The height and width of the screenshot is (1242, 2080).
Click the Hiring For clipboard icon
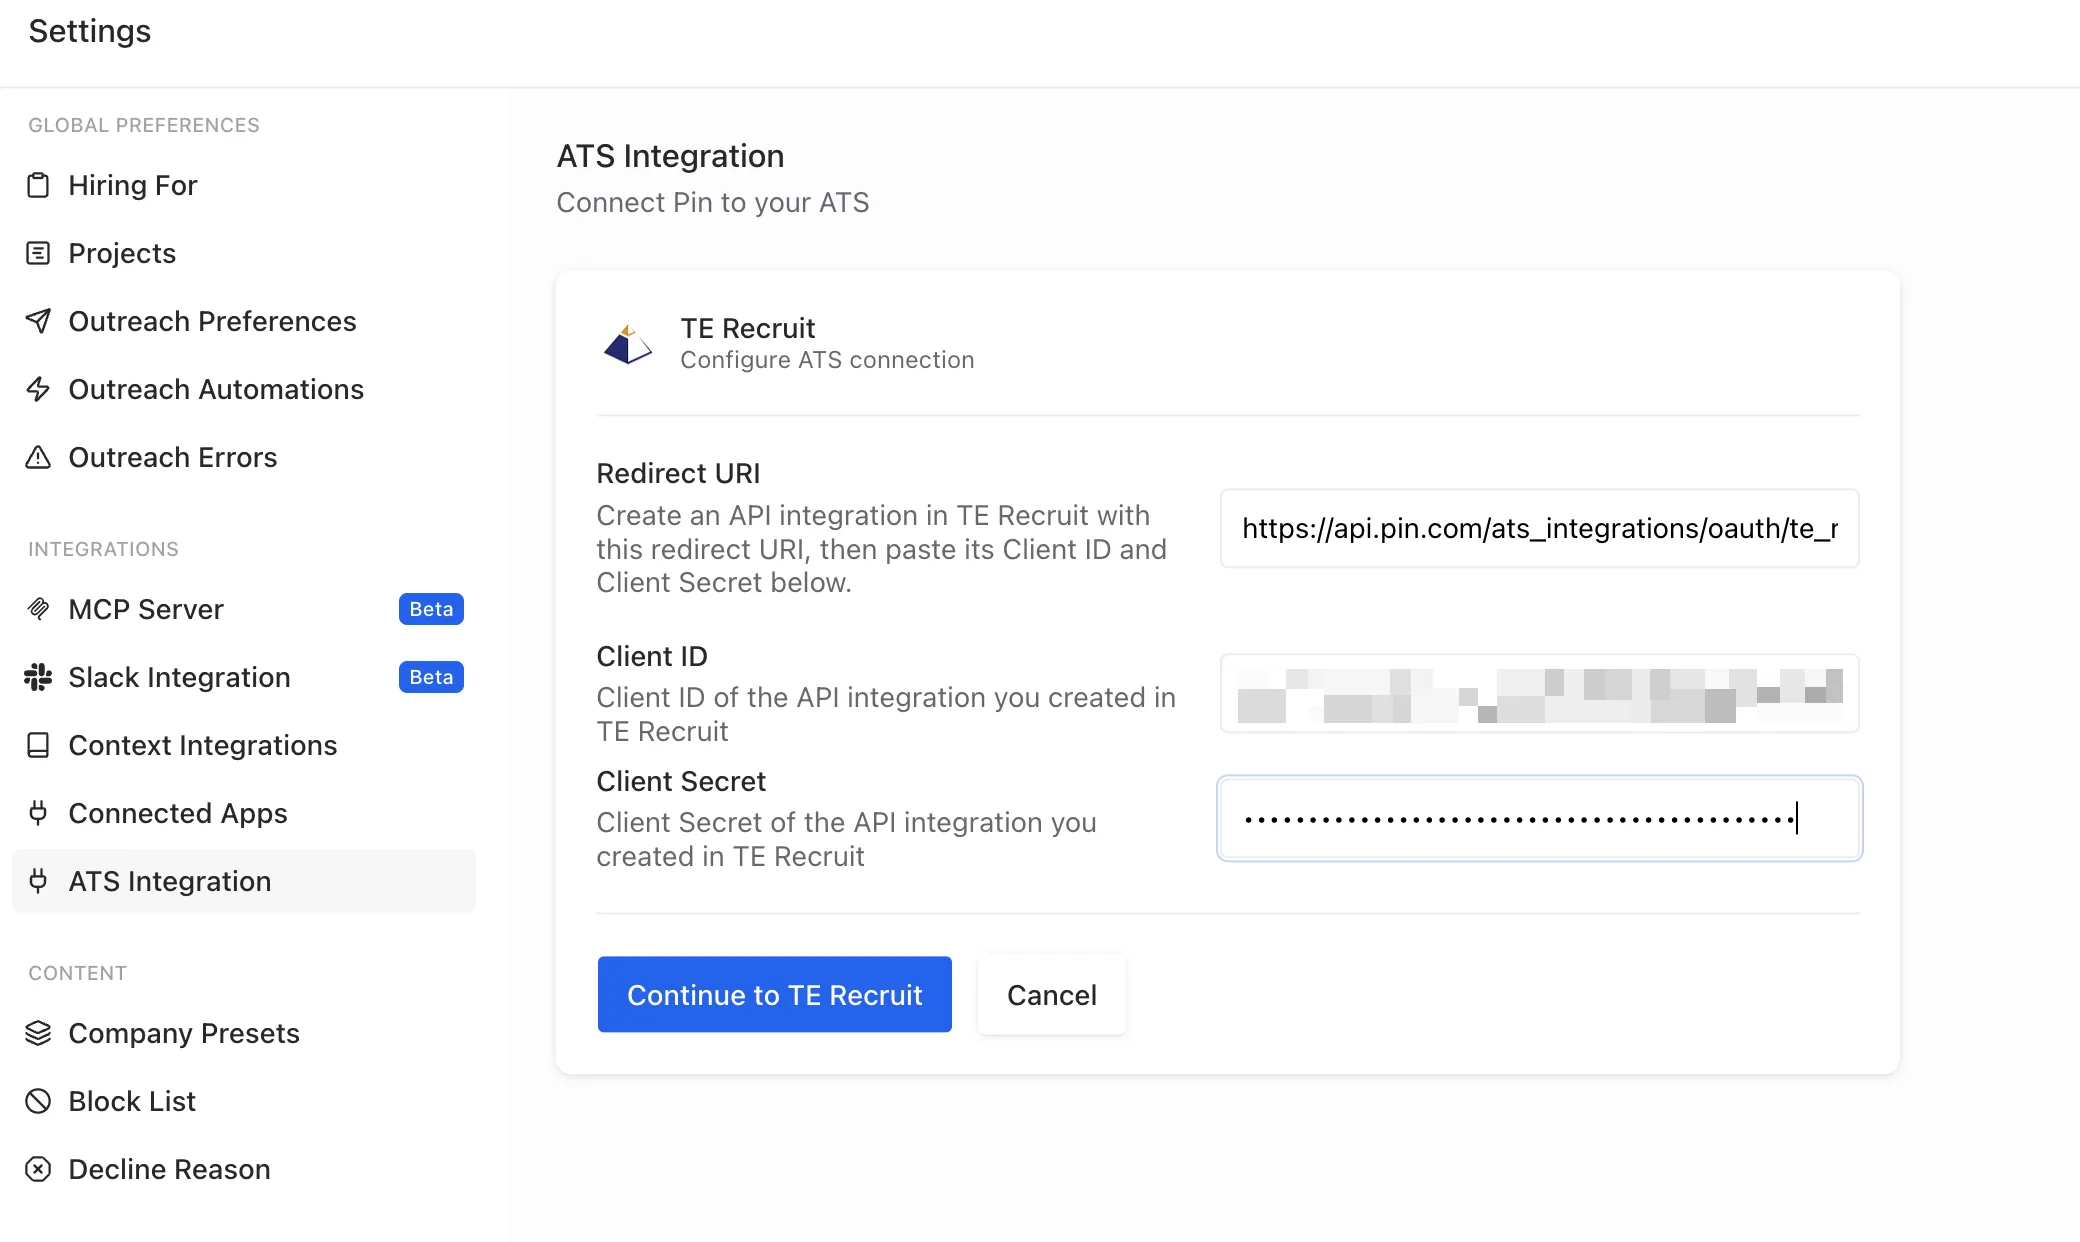pos(38,185)
